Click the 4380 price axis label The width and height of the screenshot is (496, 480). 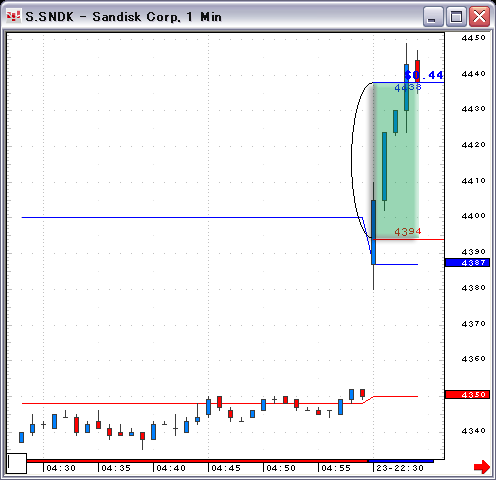(473, 288)
